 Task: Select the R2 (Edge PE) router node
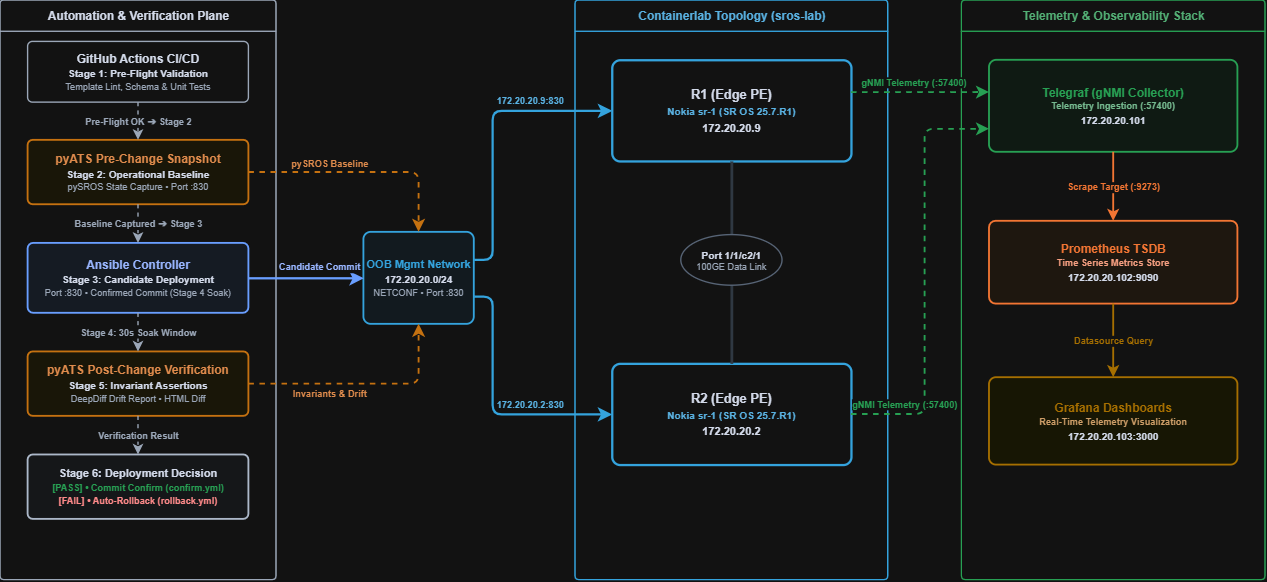[x=732, y=414]
